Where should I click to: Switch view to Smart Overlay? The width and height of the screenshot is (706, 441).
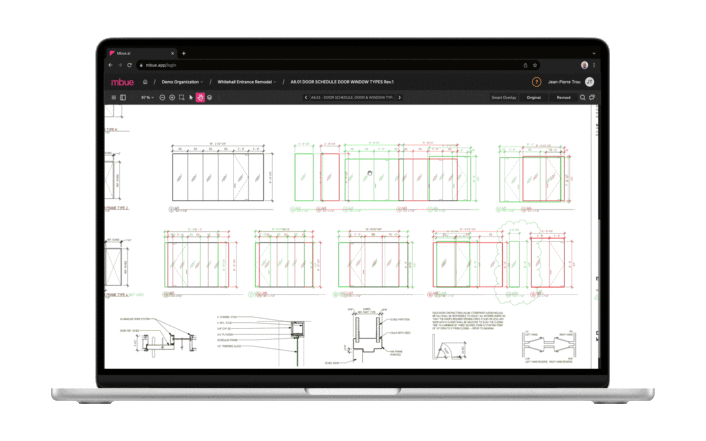point(503,98)
